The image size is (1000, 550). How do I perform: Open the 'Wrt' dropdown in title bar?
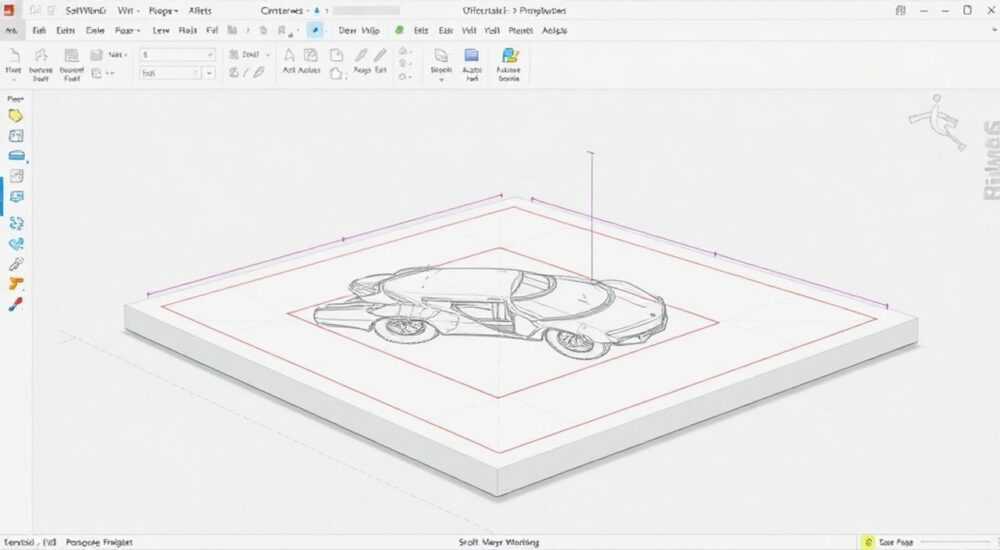pyautogui.click(x=128, y=11)
